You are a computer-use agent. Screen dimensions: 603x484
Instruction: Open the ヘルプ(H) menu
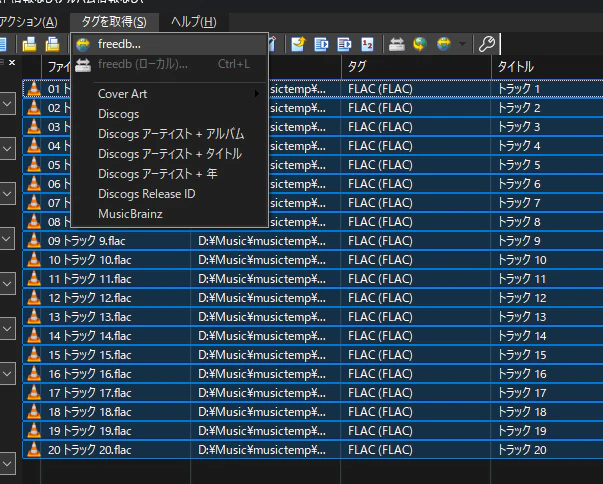[194, 22]
